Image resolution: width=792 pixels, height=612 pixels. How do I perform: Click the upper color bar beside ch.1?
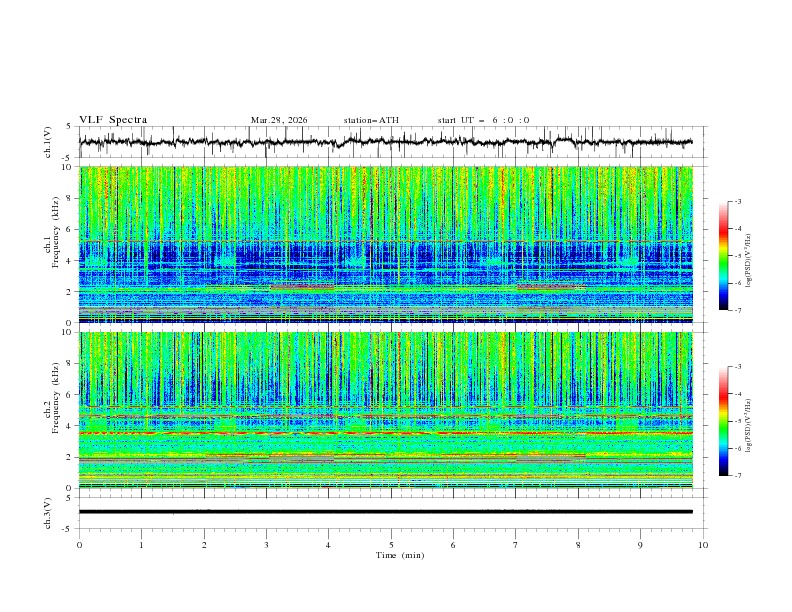point(723,255)
